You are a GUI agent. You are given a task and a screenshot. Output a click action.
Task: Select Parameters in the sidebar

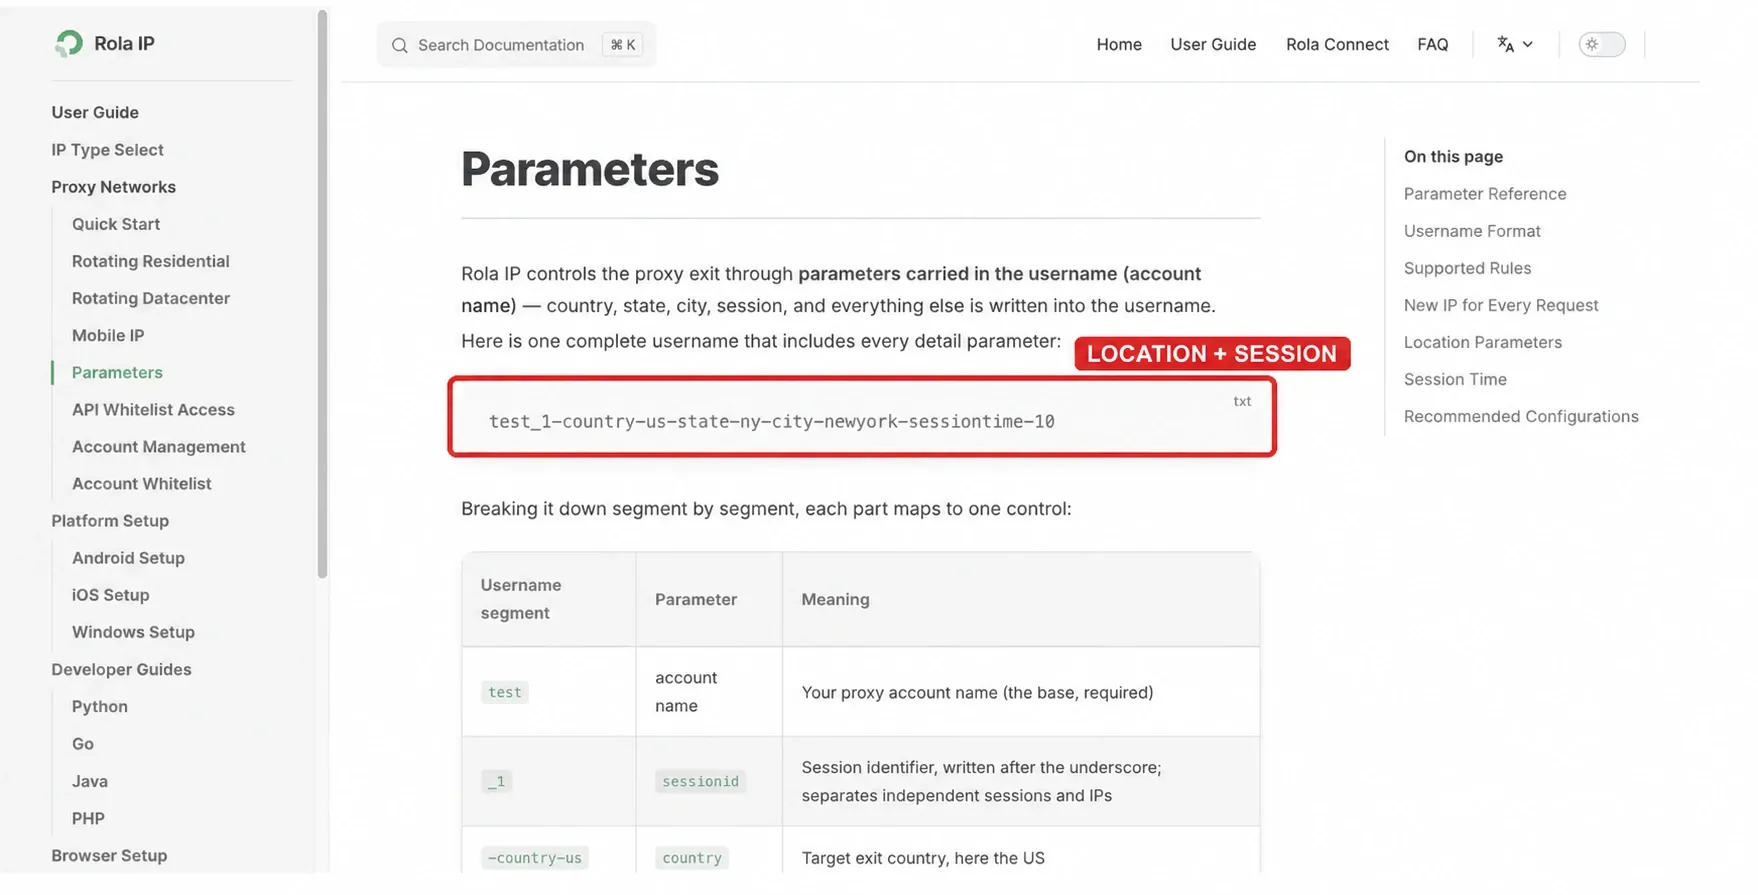click(x=117, y=371)
